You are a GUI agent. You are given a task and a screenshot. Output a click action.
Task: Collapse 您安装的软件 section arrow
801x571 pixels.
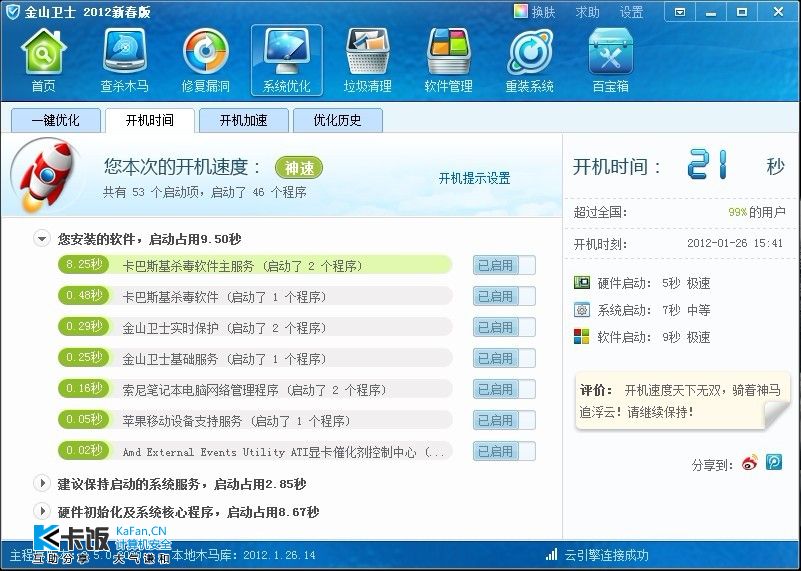click(42, 239)
